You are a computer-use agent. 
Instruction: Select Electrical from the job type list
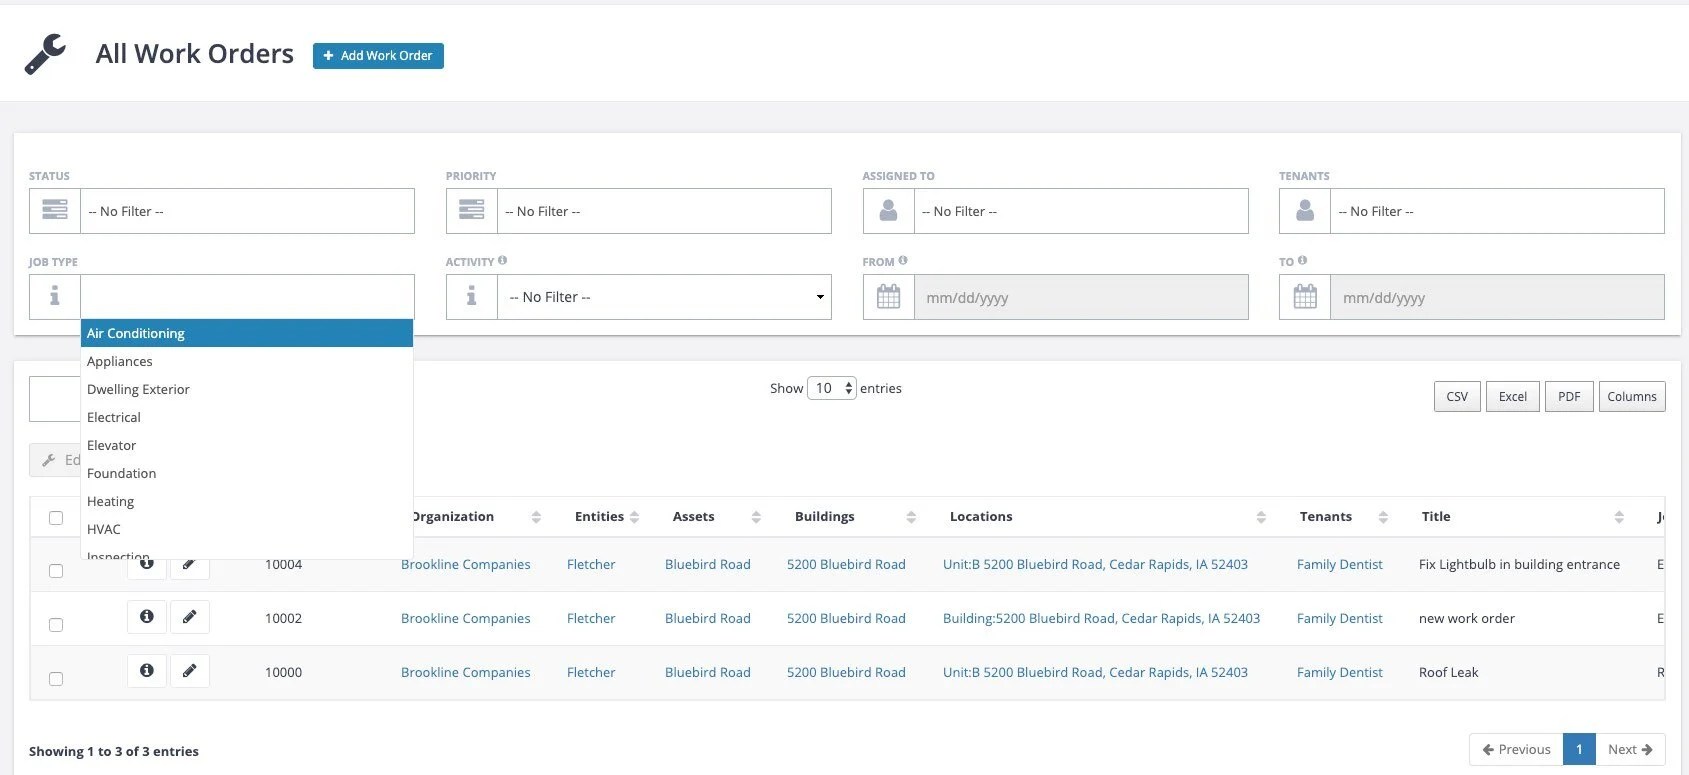pyautogui.click(x=114, y=417)
